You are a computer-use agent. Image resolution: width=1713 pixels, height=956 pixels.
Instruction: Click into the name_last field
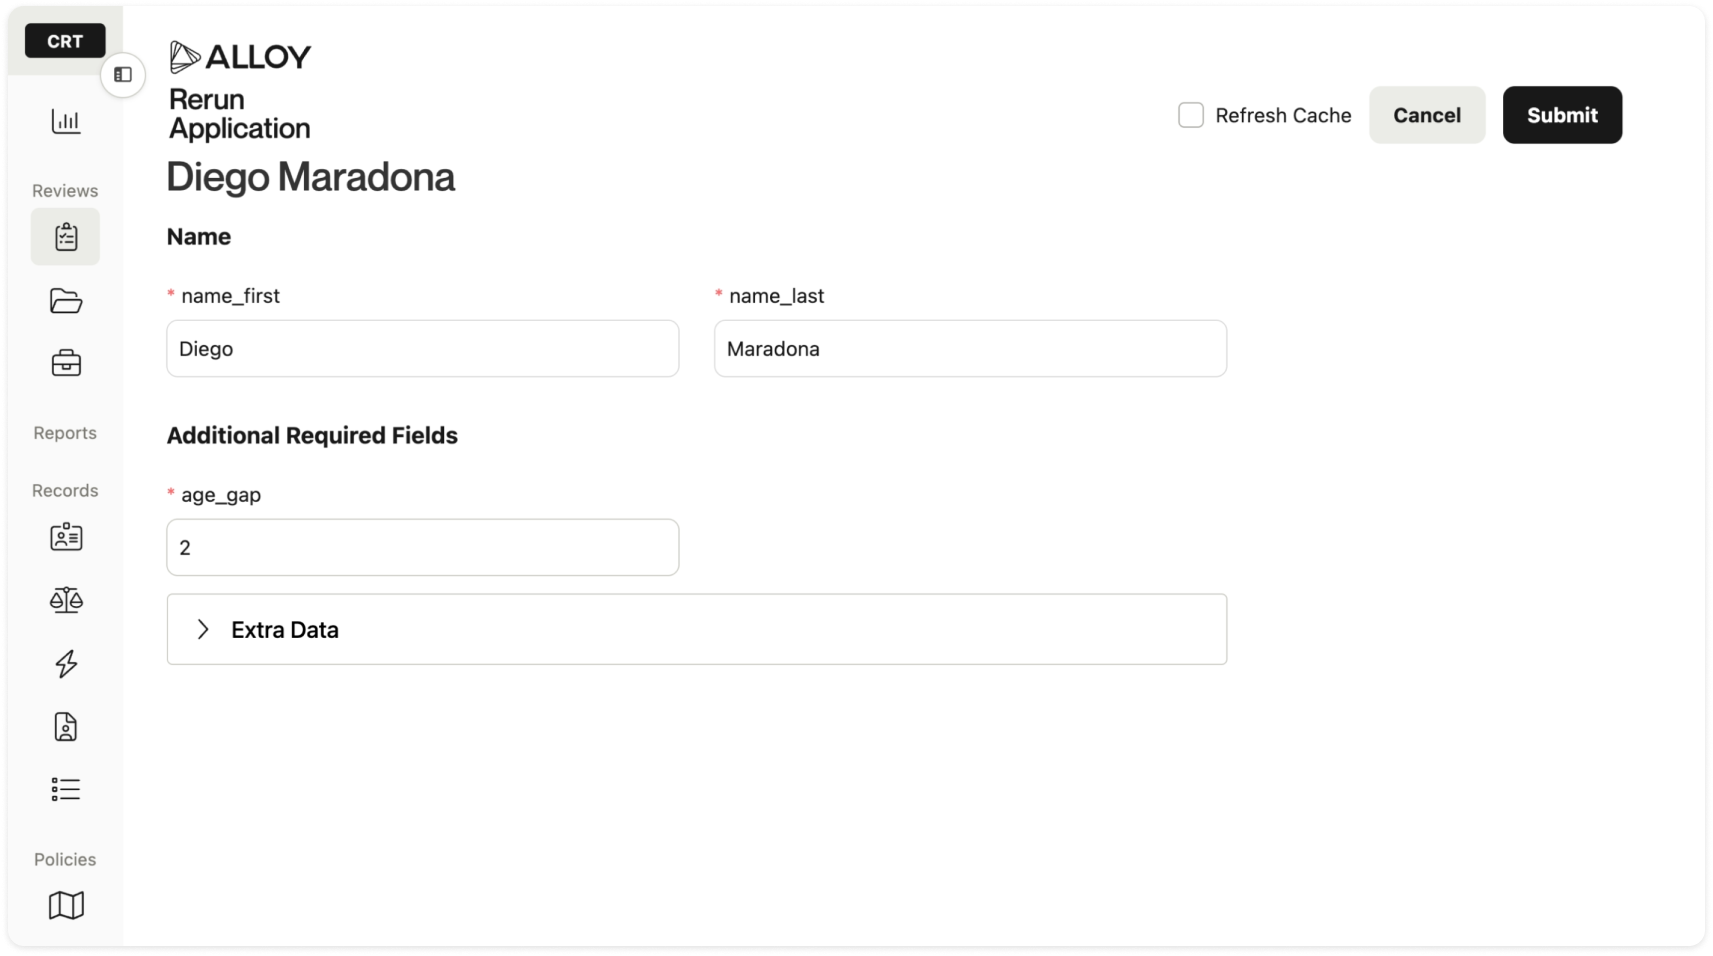pyautogui.click(x=970, y=348)
